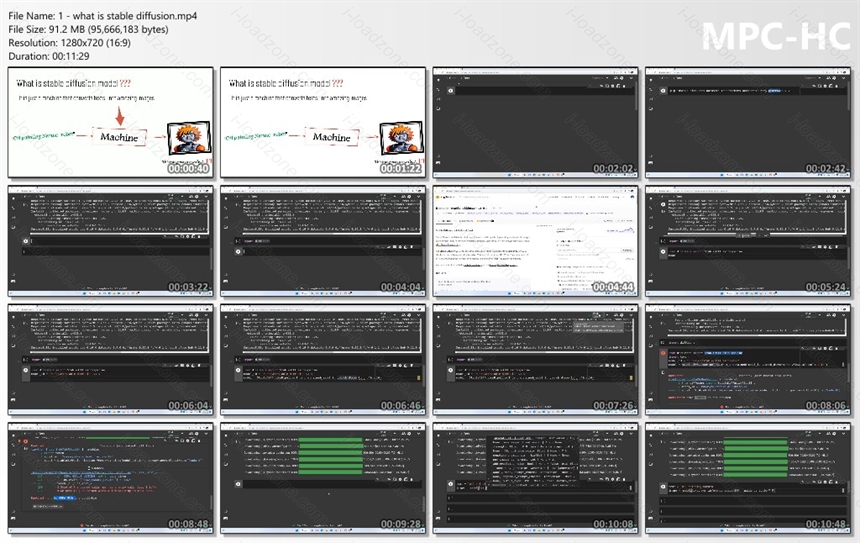Image resolution: width=860 pixels, height=543 pixels.
Task: Click the thumbnail at 00:02:02
Action: click(x=535, y=122)
